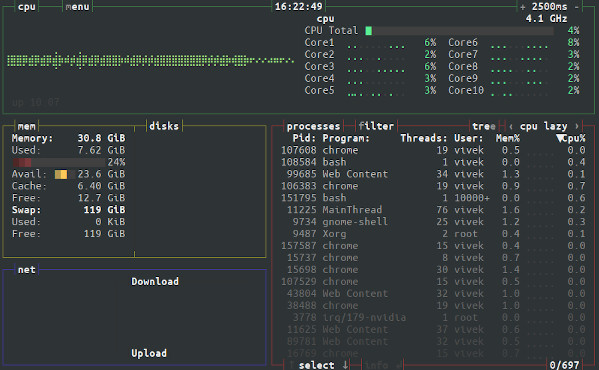The height and width of the screenshot is (370, 599).
Task: Click the Memory: 30.8 GiB total line
Action: 68,138
